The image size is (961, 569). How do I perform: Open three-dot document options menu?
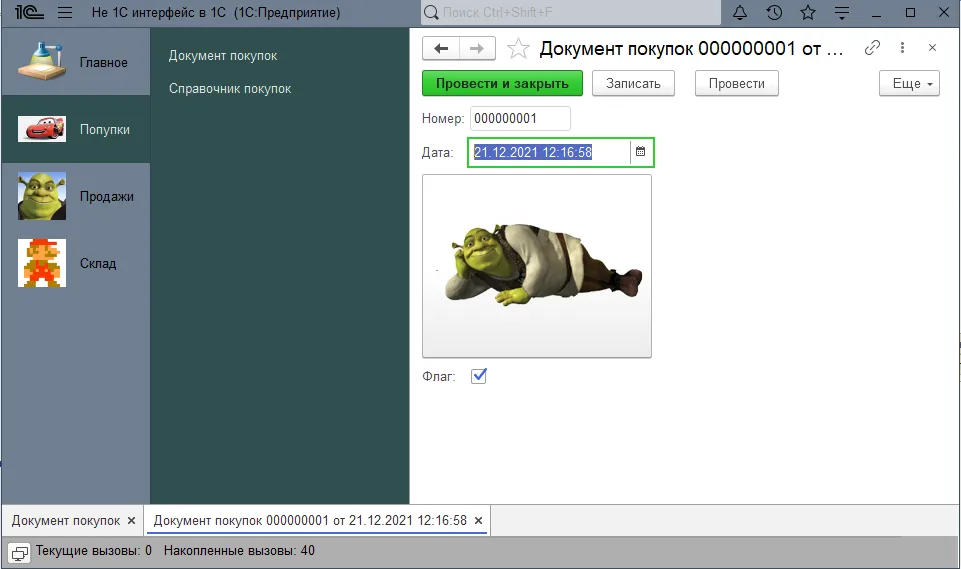[902, 48]
